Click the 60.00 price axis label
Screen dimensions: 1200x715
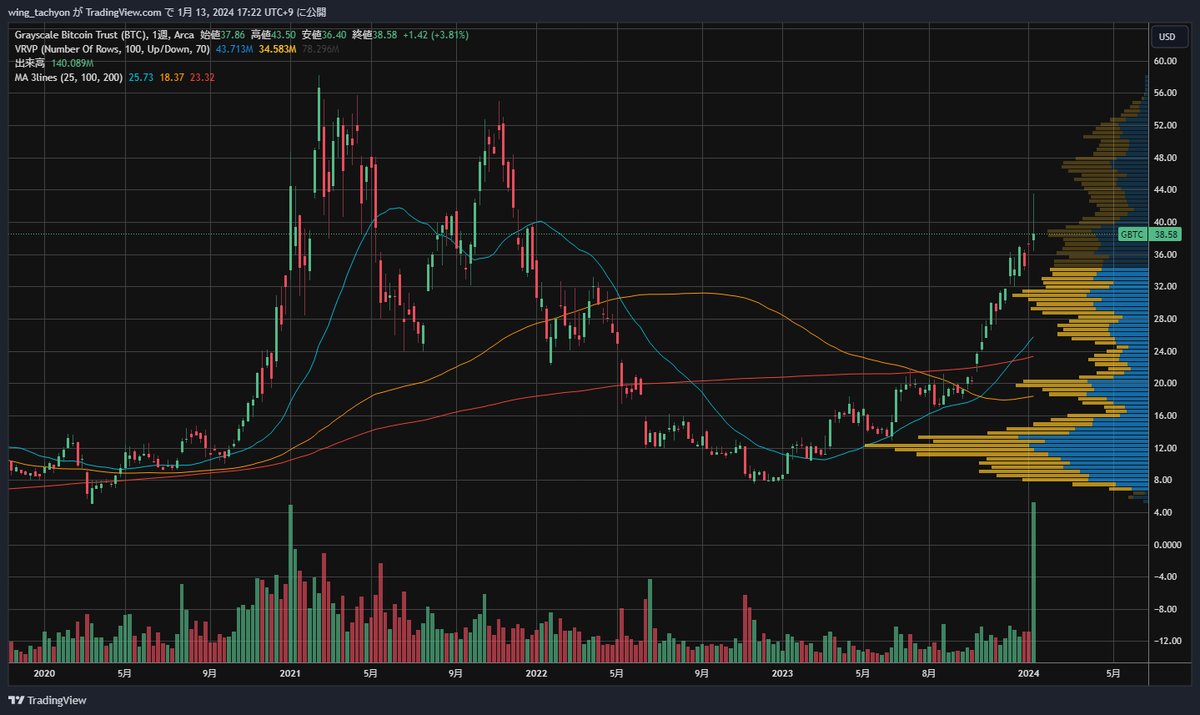pyautogui.click(x=1164, y=60)
